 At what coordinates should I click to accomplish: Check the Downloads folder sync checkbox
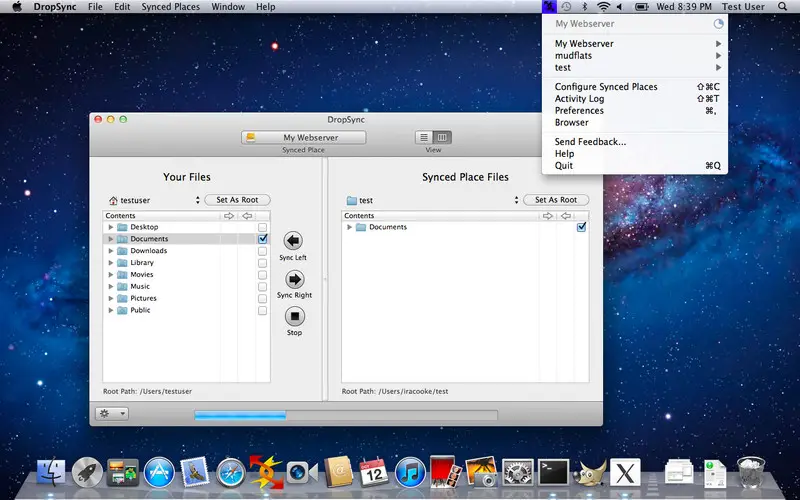(x=262, y=251)
